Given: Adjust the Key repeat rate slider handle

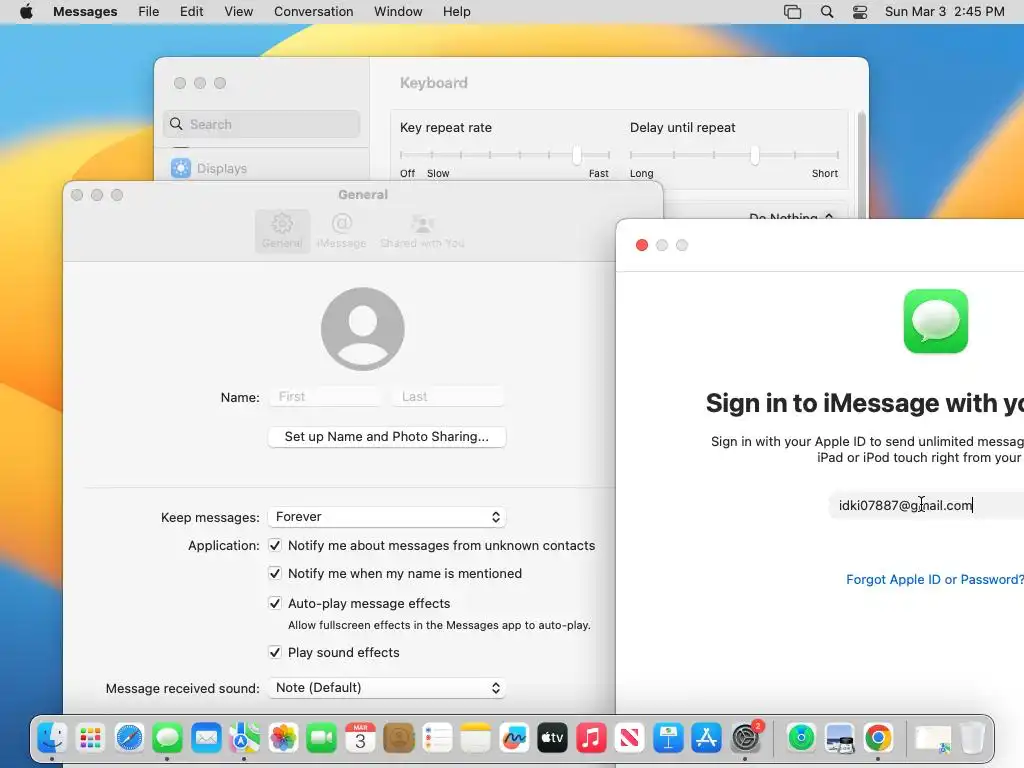Looking at the screenshot, I should pyautogui.click(x=577, y=155).
